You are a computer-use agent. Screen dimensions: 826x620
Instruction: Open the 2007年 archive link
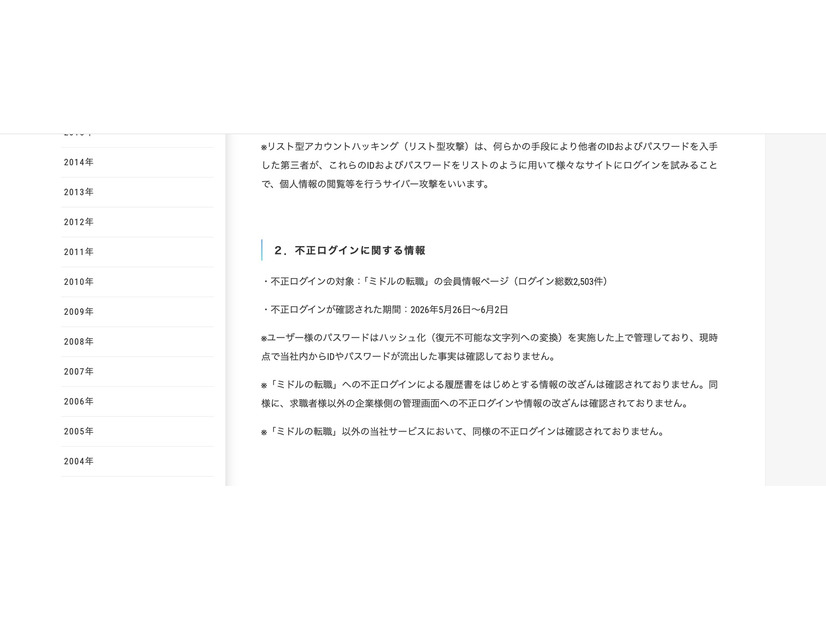(x=137, y=372)
